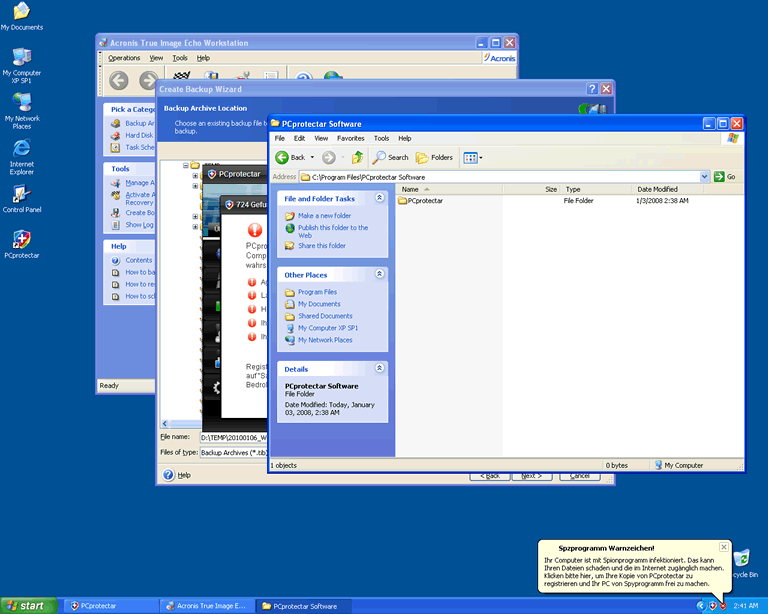Viewport: 768px width, 614px height.
Task: Collapse the File and Folder Tasks section
Action: click(380, 199)
